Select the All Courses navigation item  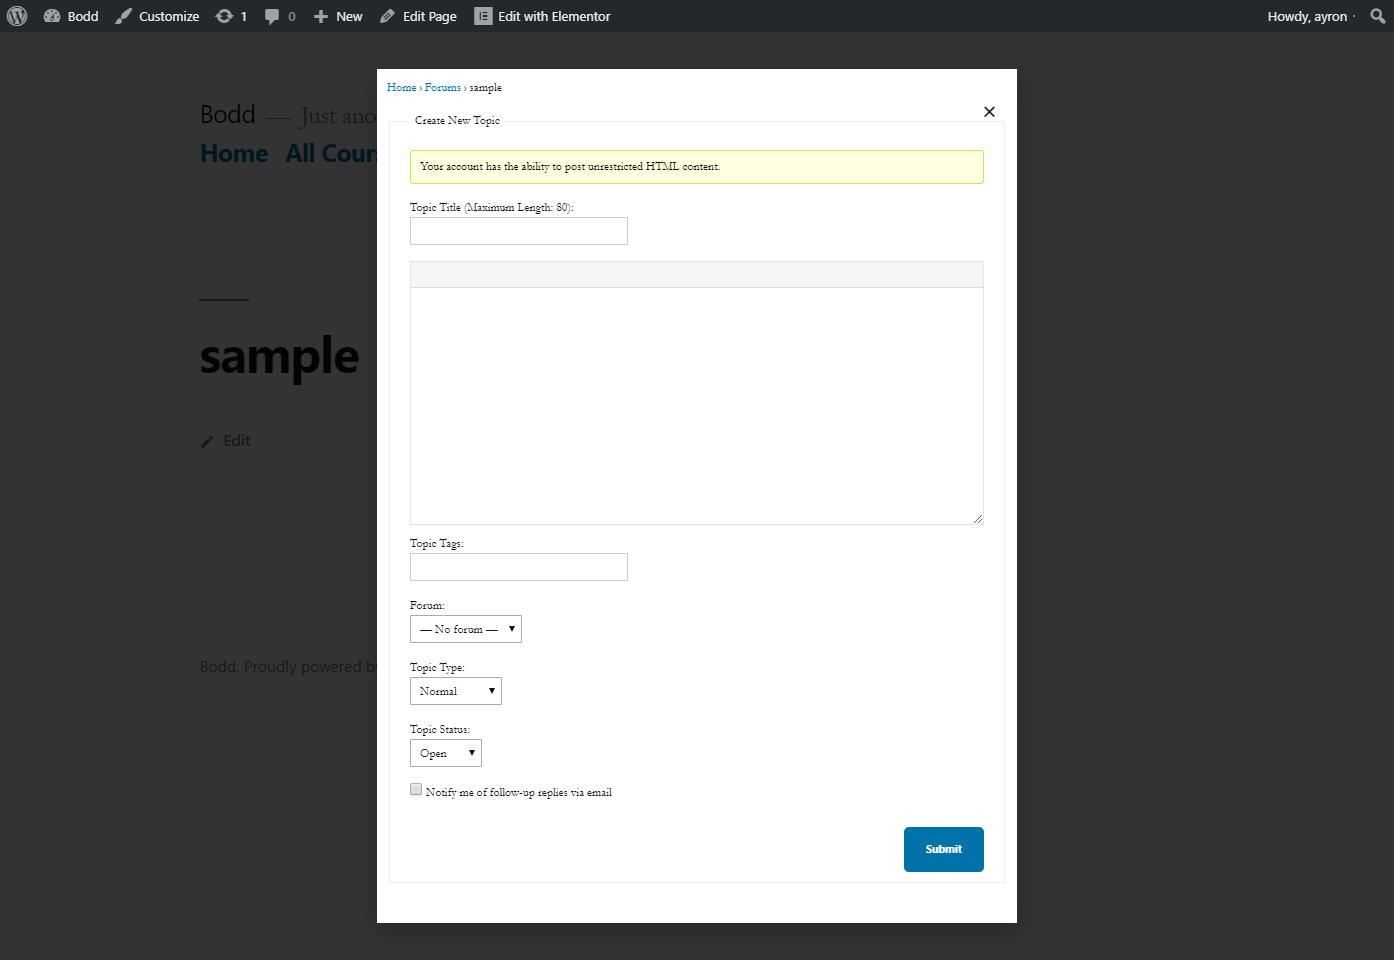pos(332,152)
